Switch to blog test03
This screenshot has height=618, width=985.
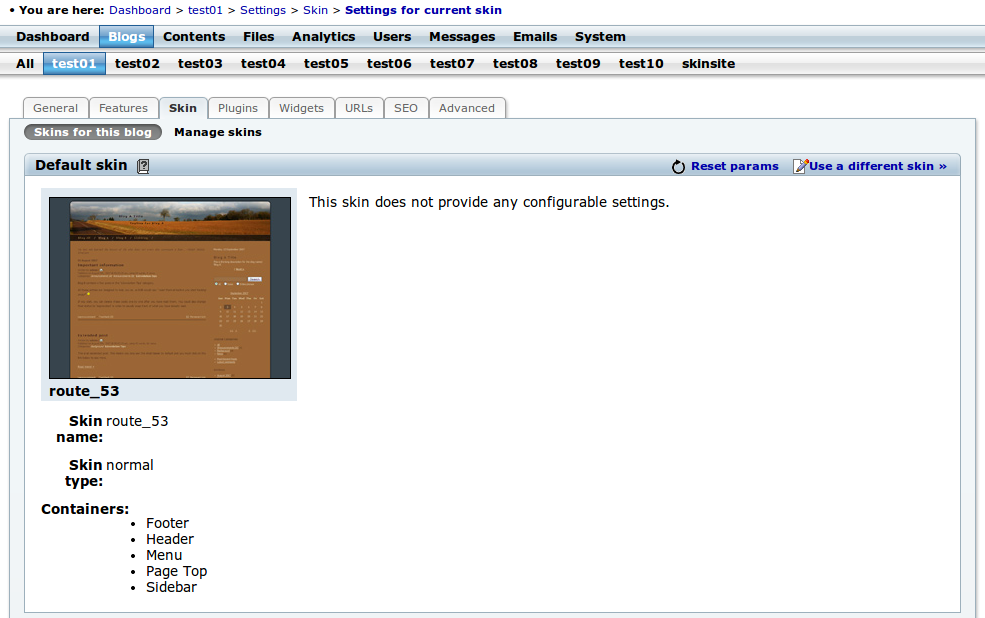point(200,63)
